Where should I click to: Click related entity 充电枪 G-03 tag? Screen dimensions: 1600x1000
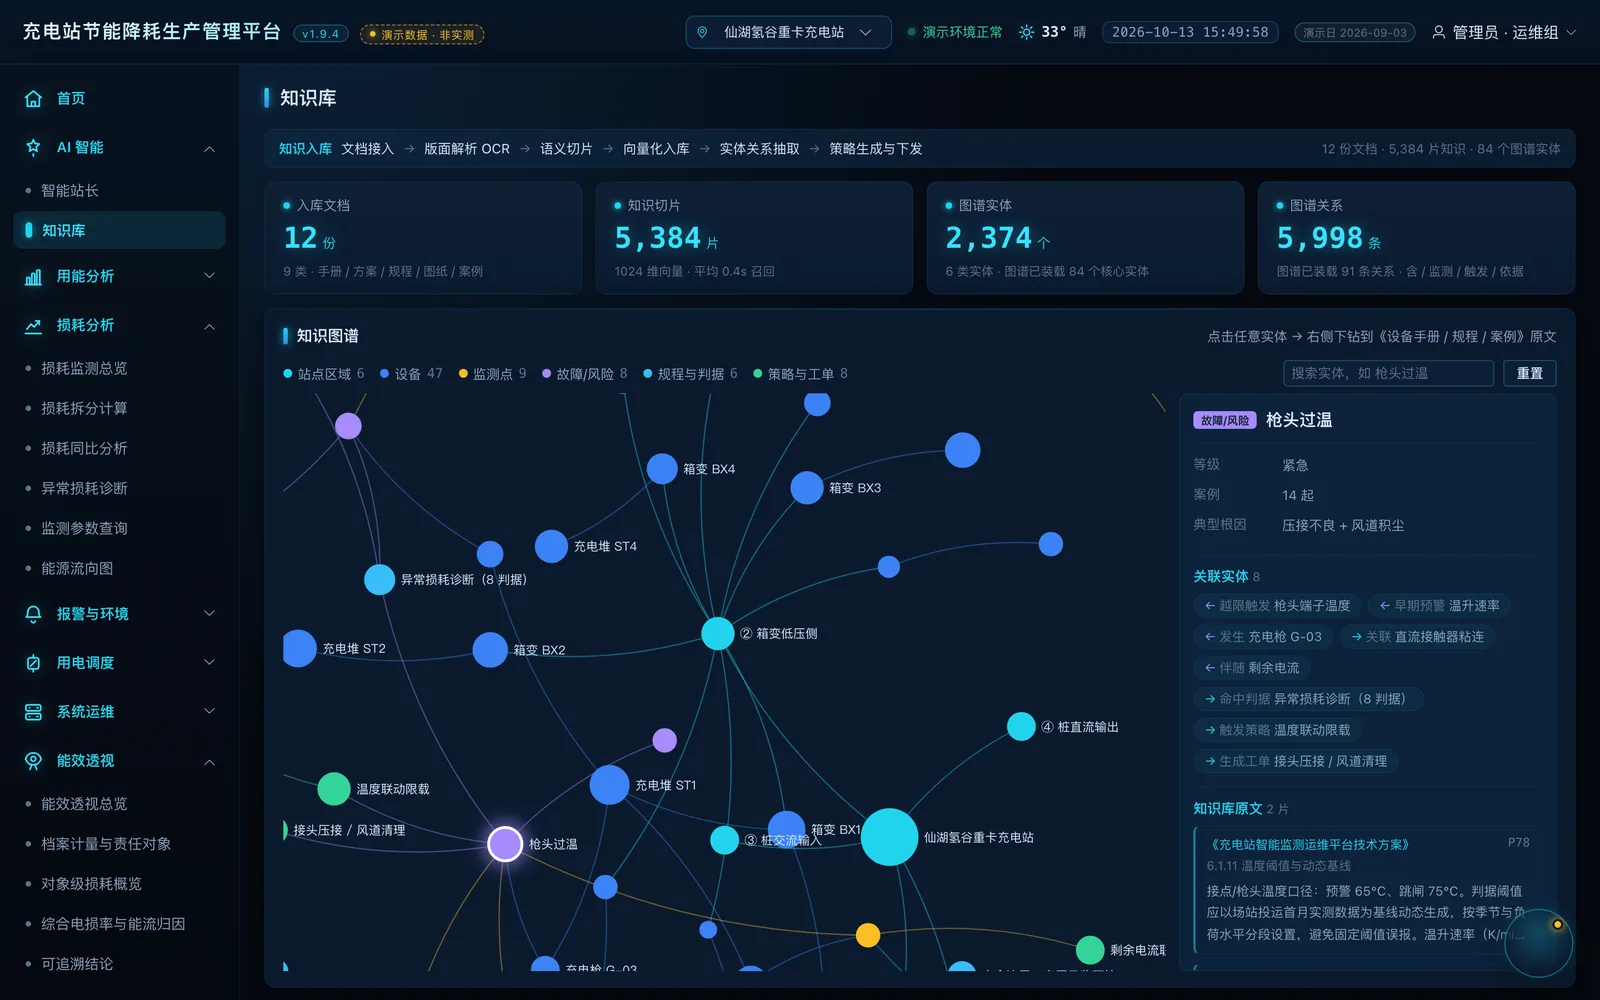coord(1263,637)
